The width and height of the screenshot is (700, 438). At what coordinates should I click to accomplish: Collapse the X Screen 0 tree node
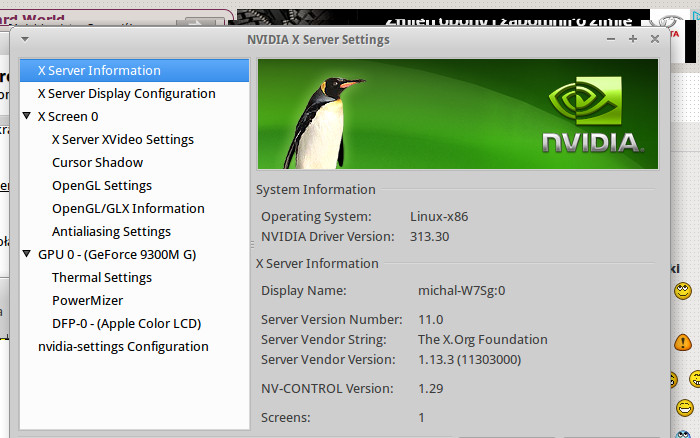pyautogui.click(x=27, y=116)
